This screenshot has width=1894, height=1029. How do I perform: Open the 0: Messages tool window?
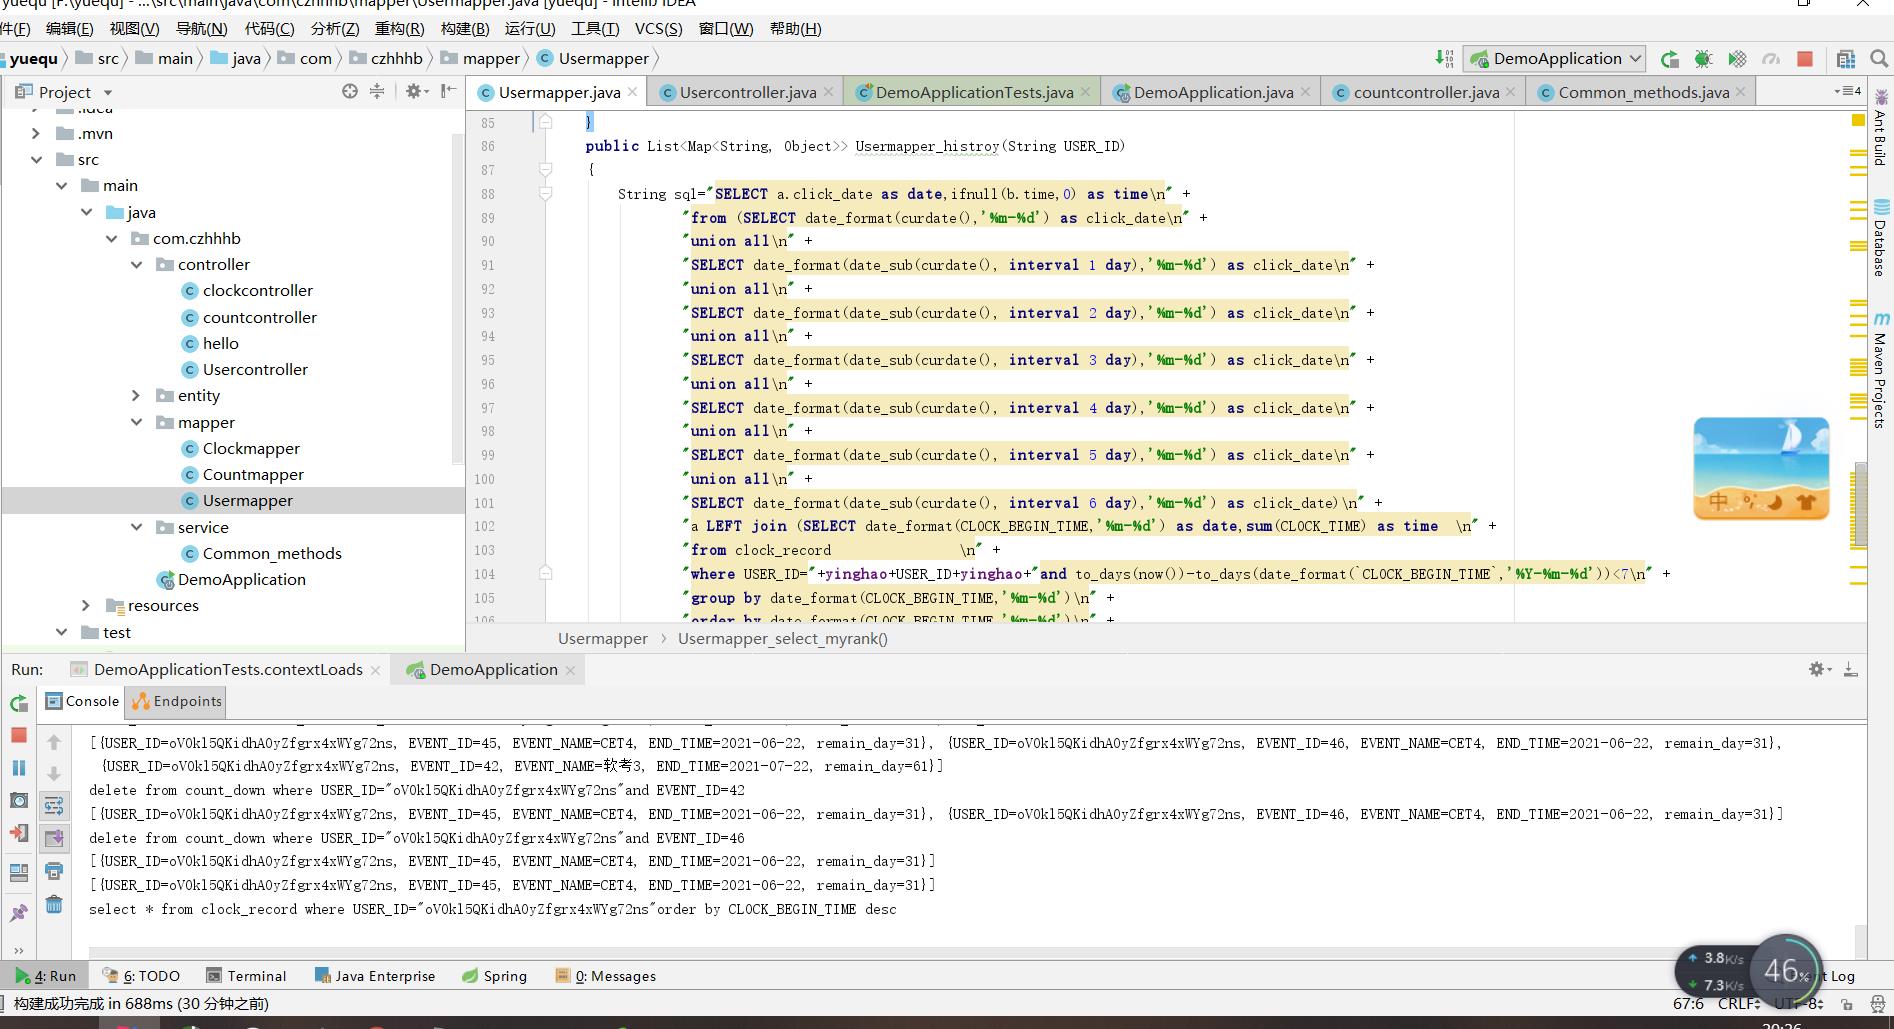606,976
